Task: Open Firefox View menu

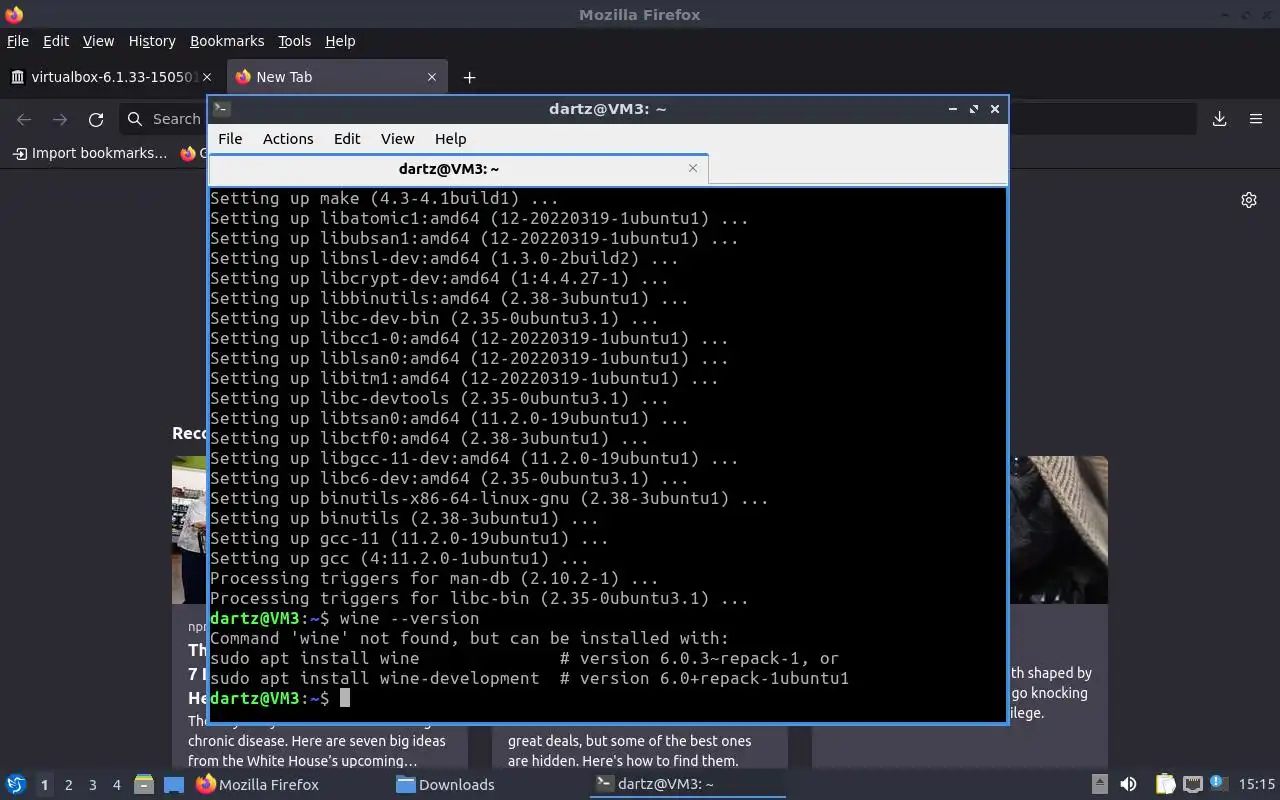Action: [x=98, y=41]
